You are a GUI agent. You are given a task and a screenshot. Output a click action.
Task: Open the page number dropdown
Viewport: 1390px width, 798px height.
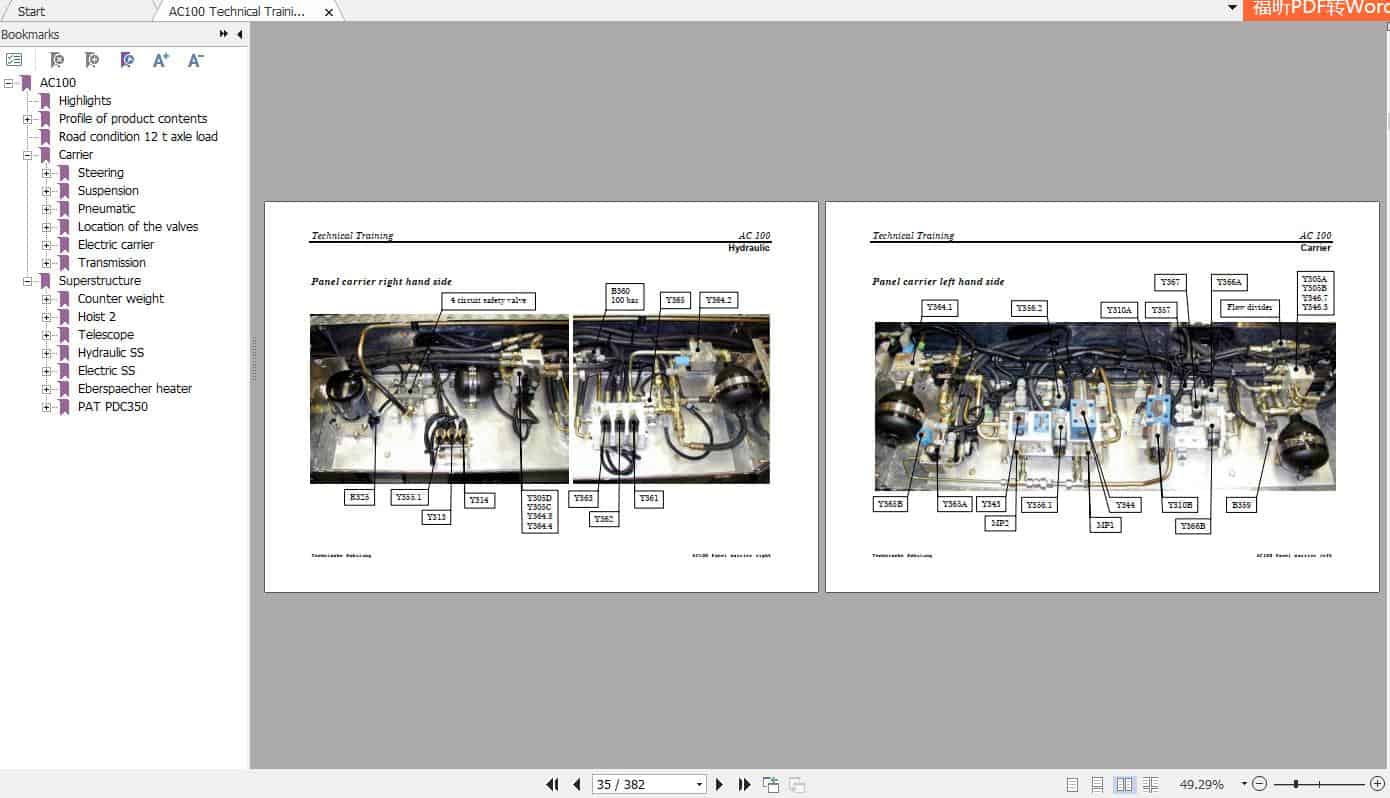(x=697, y=784)
